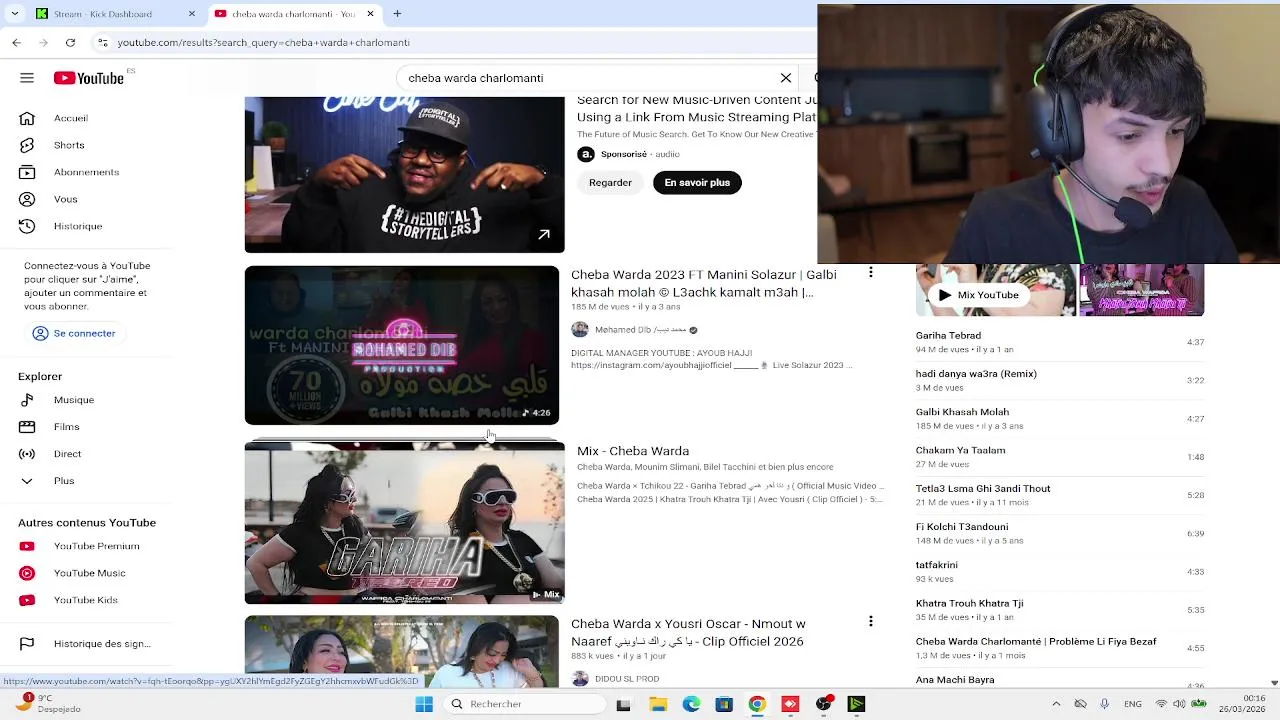Click the taskbar Rechercher search box
This screenshot has width=1280, height=720.
[525, 704]
